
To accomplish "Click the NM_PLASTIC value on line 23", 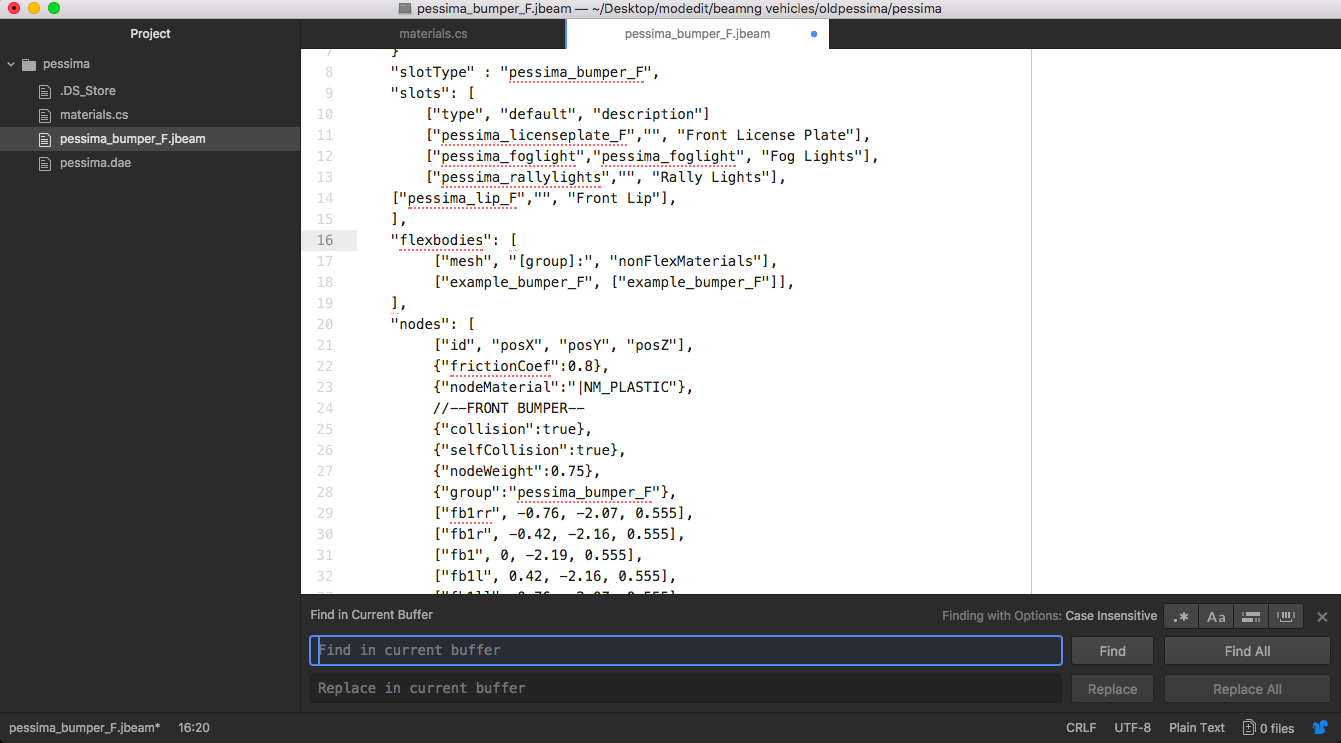I will point(627,387).
